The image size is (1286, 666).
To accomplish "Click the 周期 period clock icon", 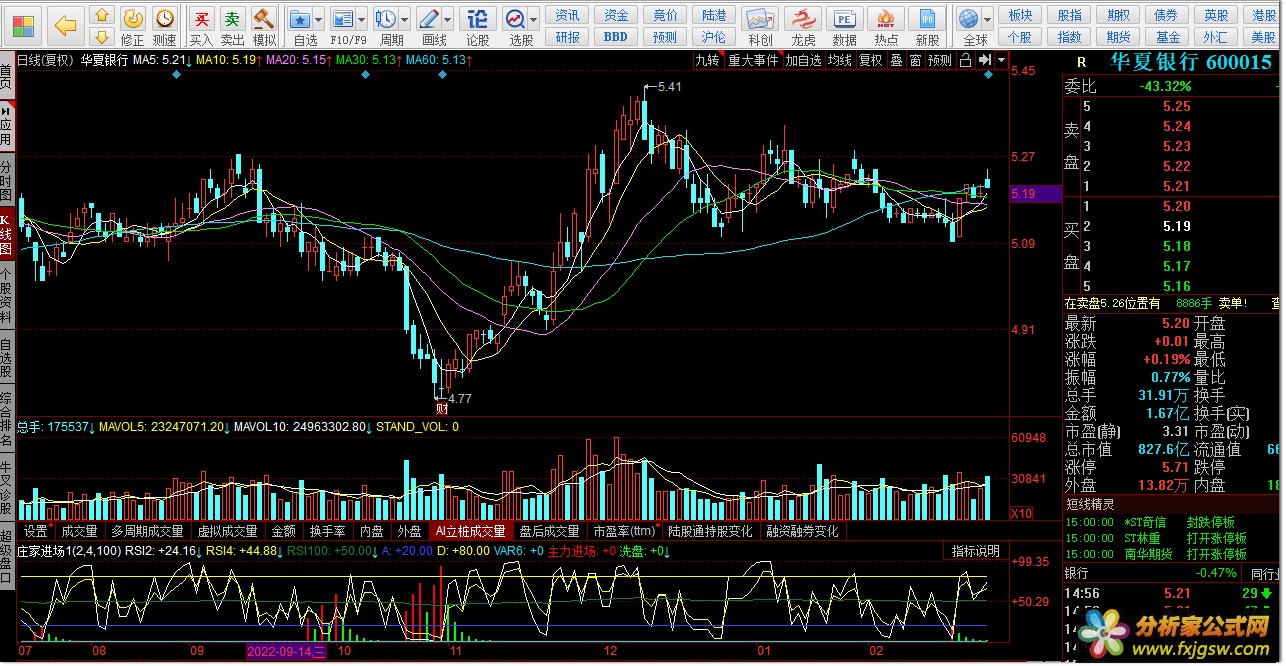I will click(385, 18).
